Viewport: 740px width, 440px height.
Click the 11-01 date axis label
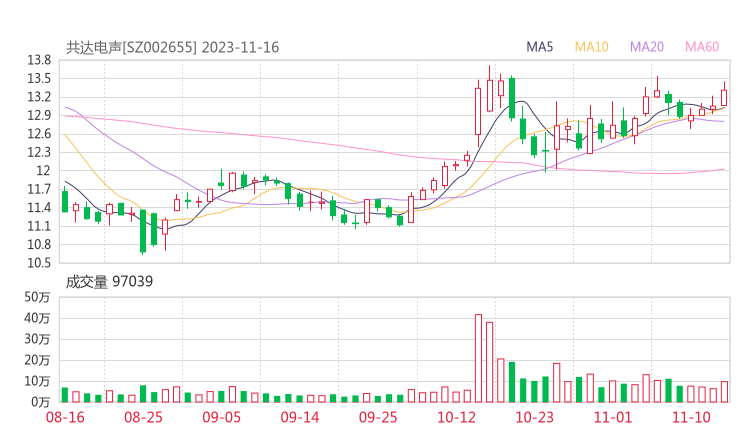(613, 417)
